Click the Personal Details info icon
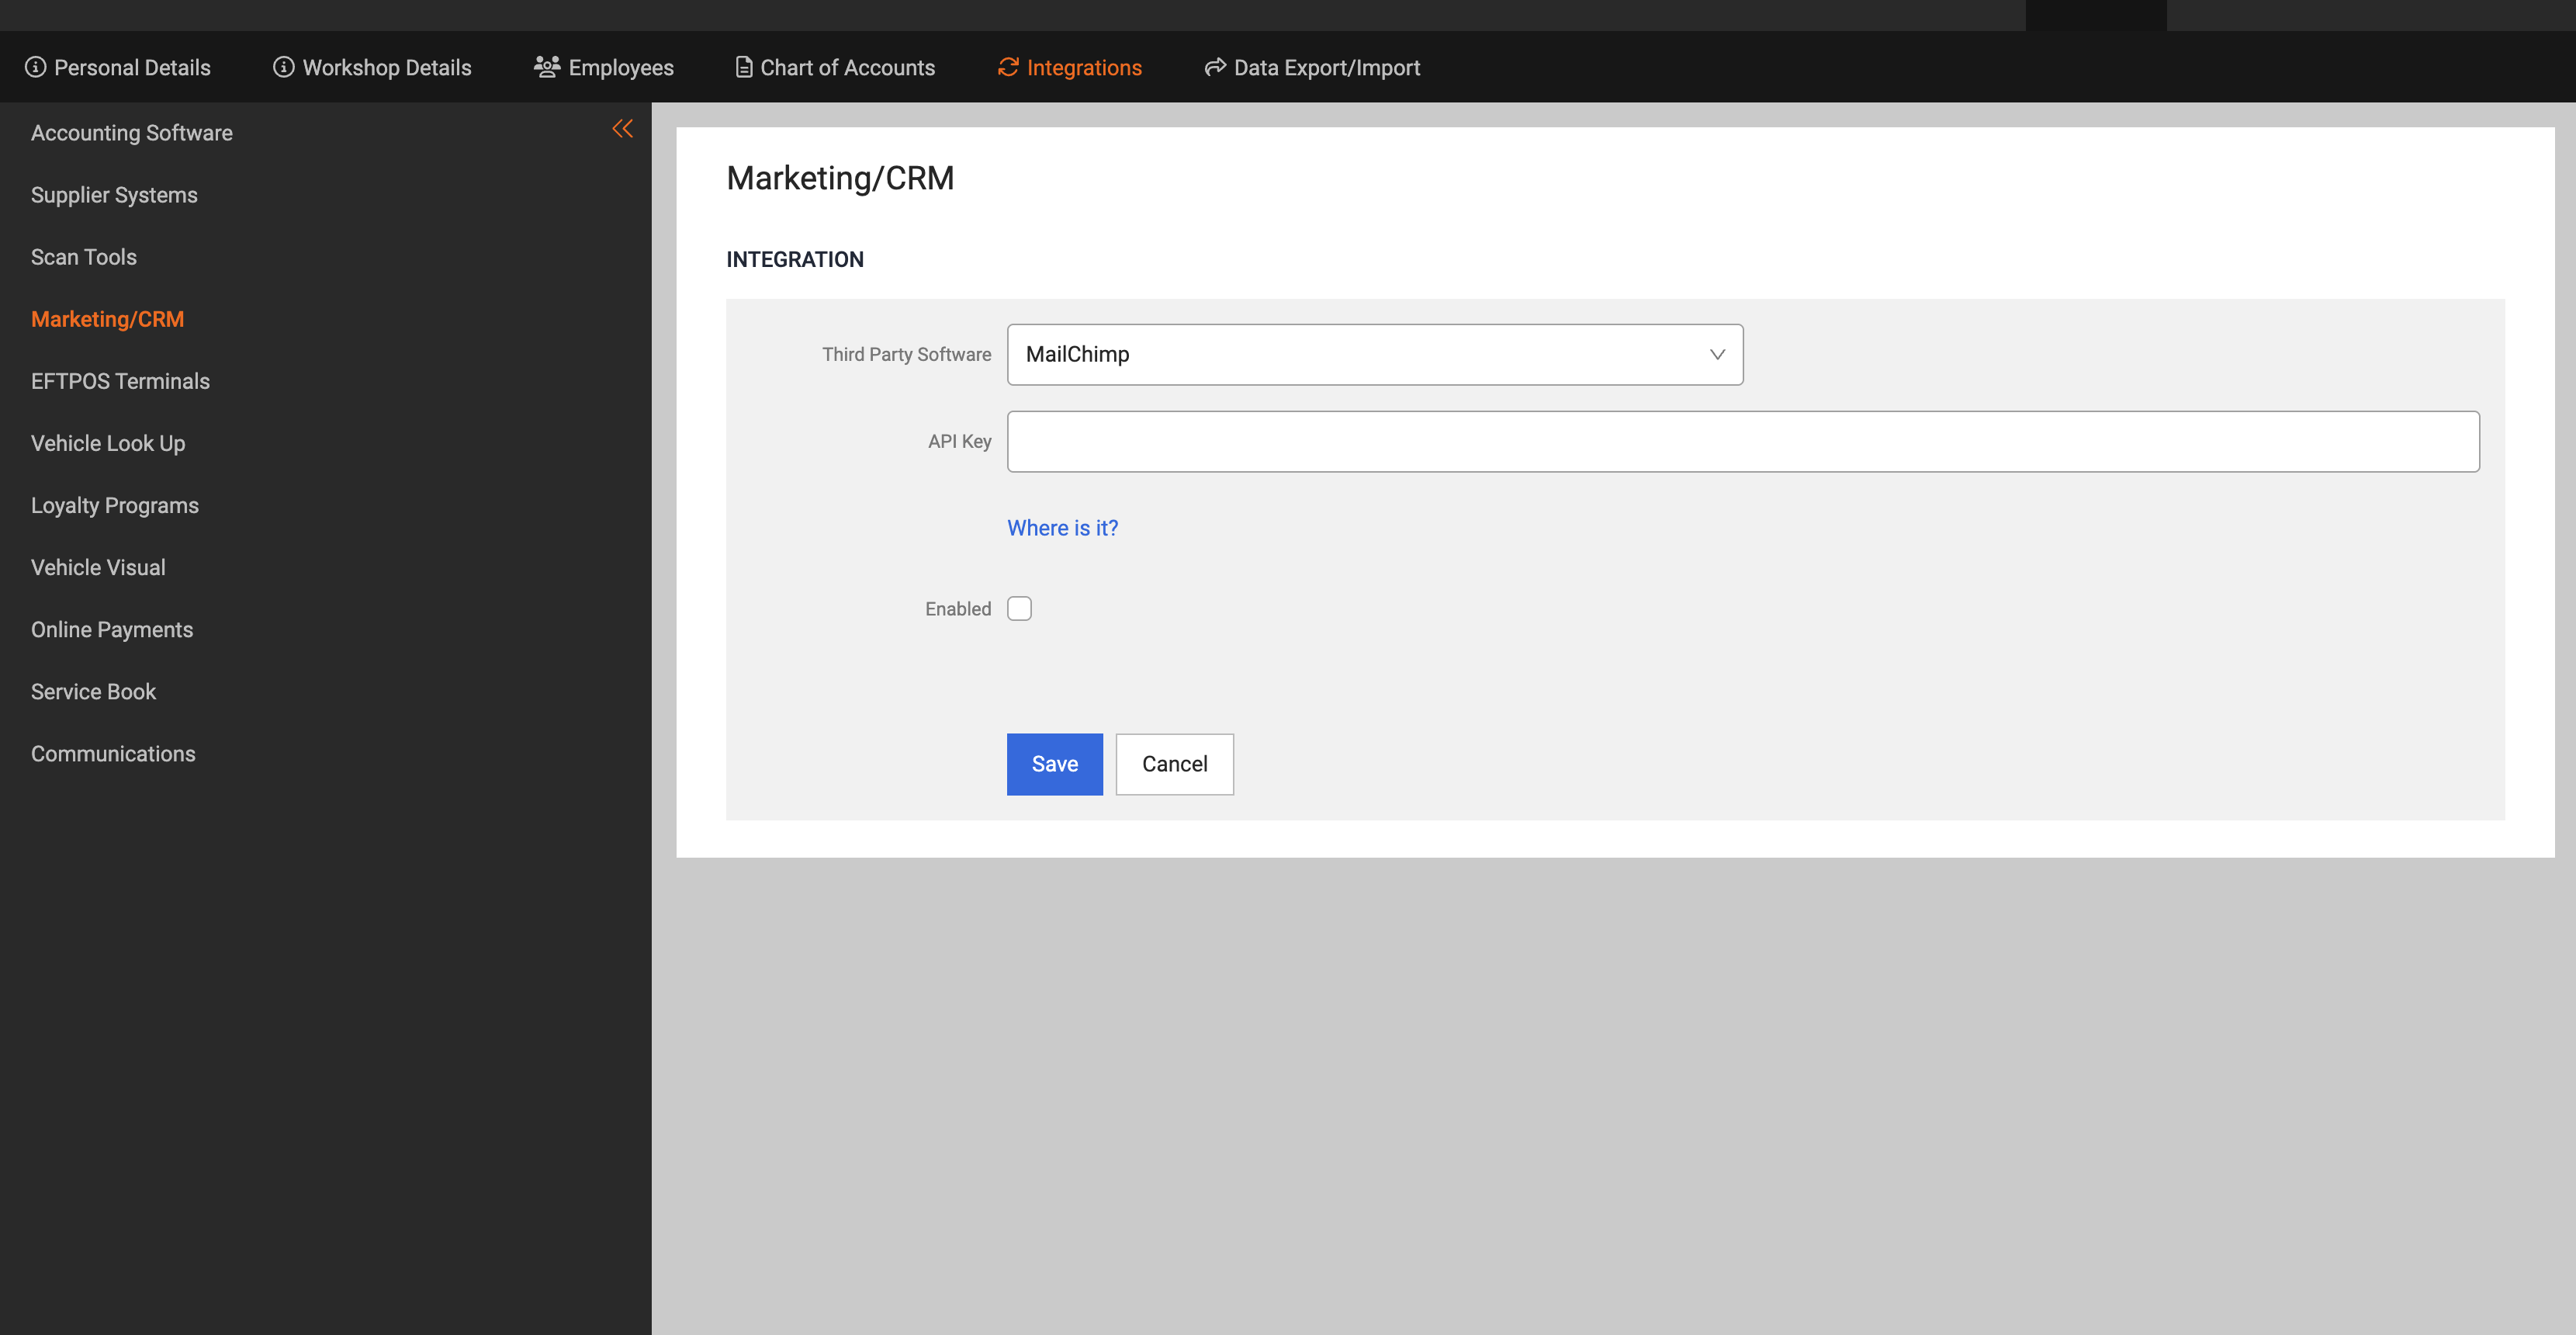The width and height of the screenshot is (2576, 1335). point(35,67)
